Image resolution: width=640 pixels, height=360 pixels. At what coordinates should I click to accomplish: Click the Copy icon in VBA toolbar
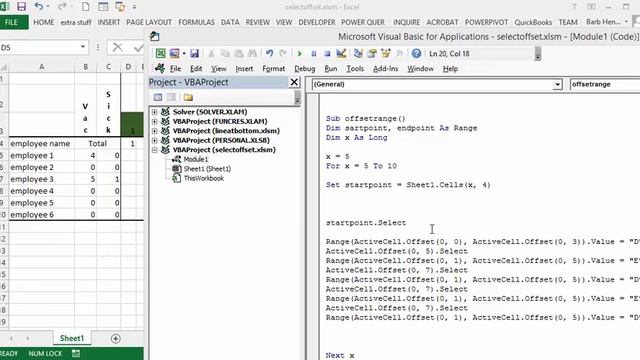[x=225, y=53]
